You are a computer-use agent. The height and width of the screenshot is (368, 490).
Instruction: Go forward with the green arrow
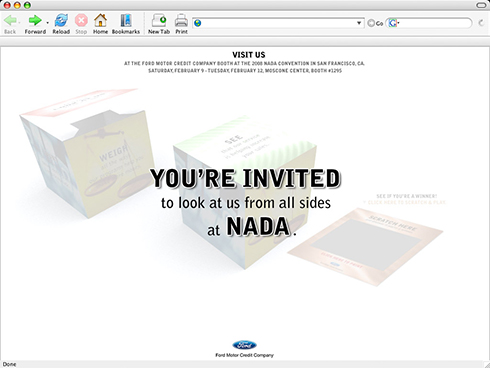(x=35, y=21)
